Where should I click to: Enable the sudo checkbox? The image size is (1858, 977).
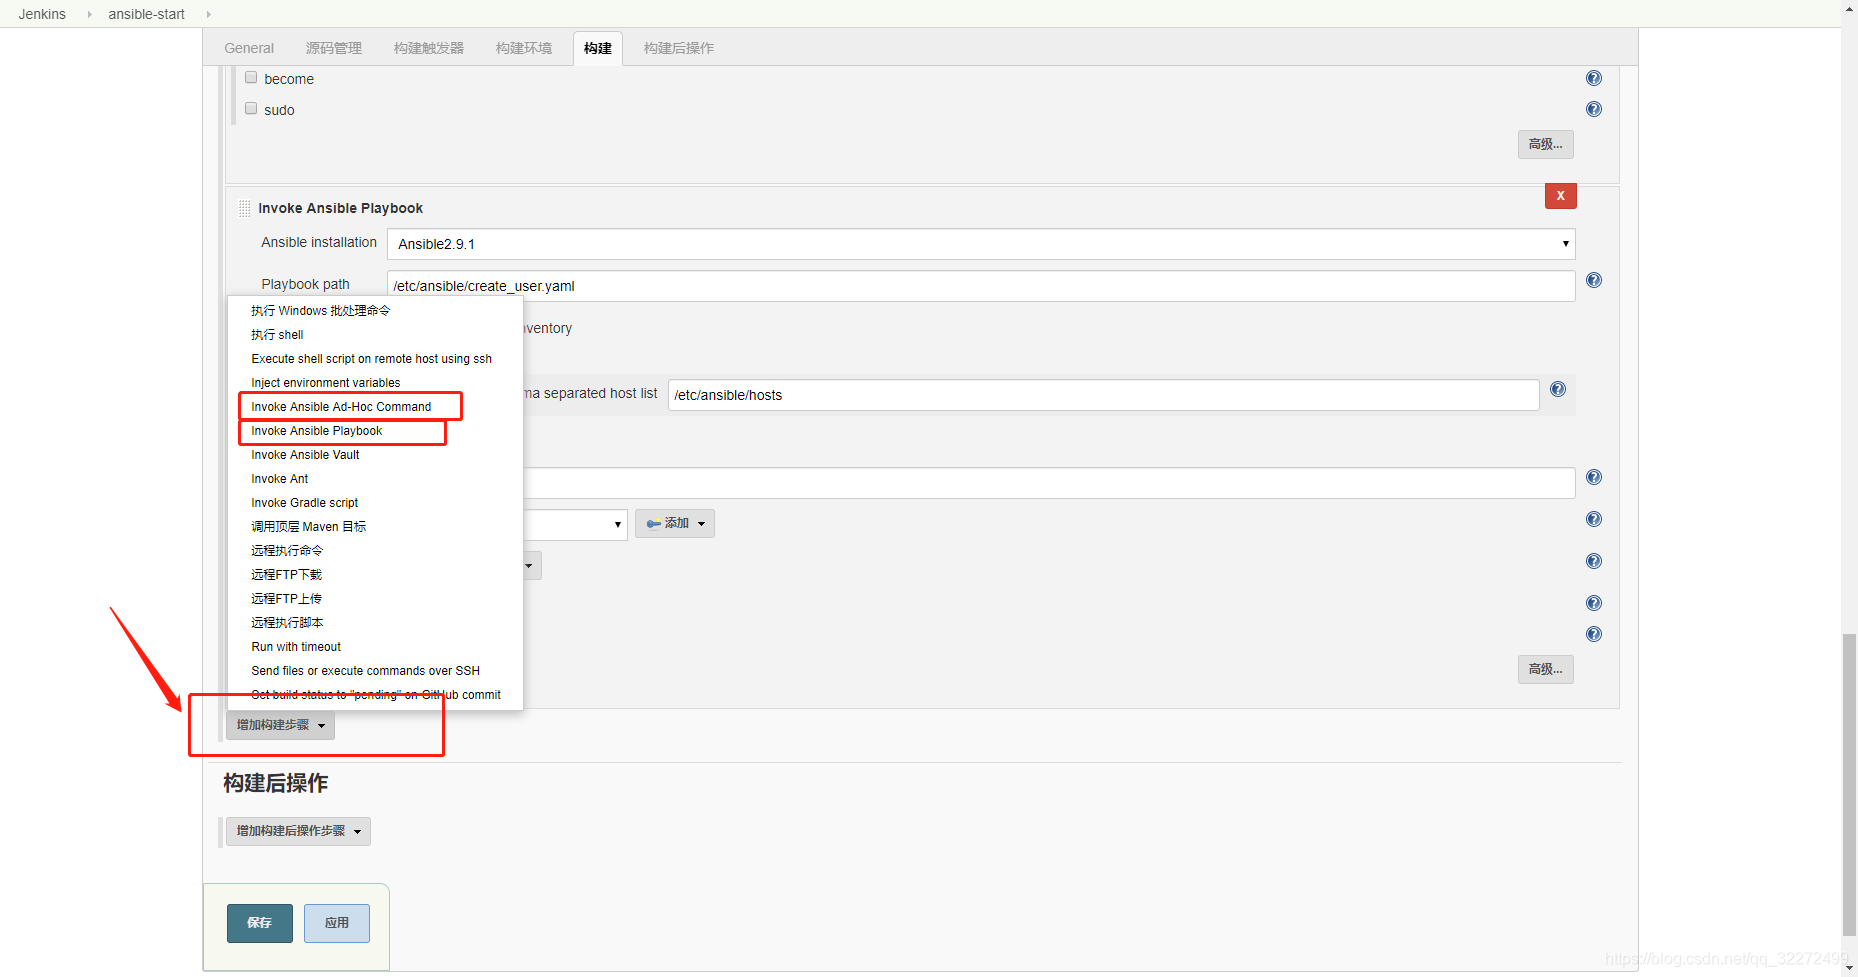(251, 107)
